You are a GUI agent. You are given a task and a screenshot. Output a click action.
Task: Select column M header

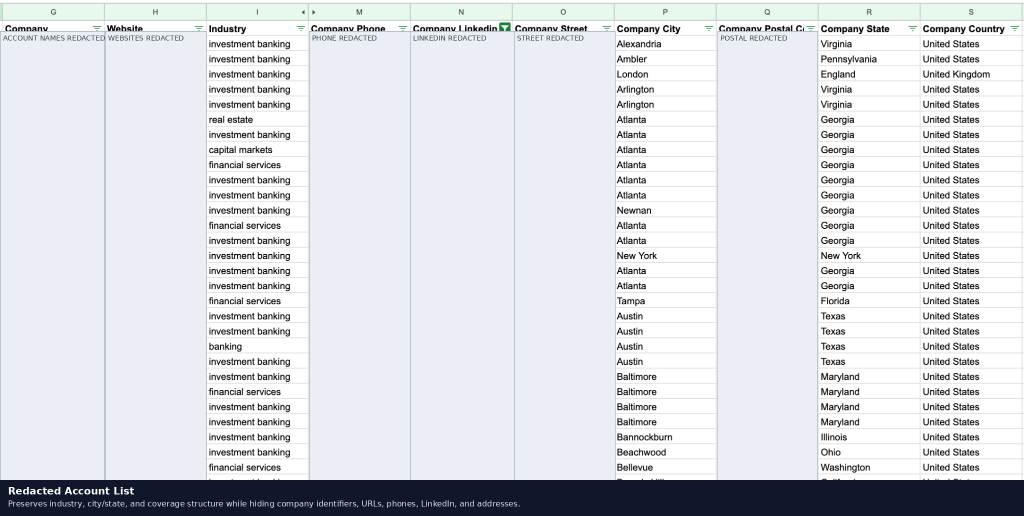tap(359, 12)
